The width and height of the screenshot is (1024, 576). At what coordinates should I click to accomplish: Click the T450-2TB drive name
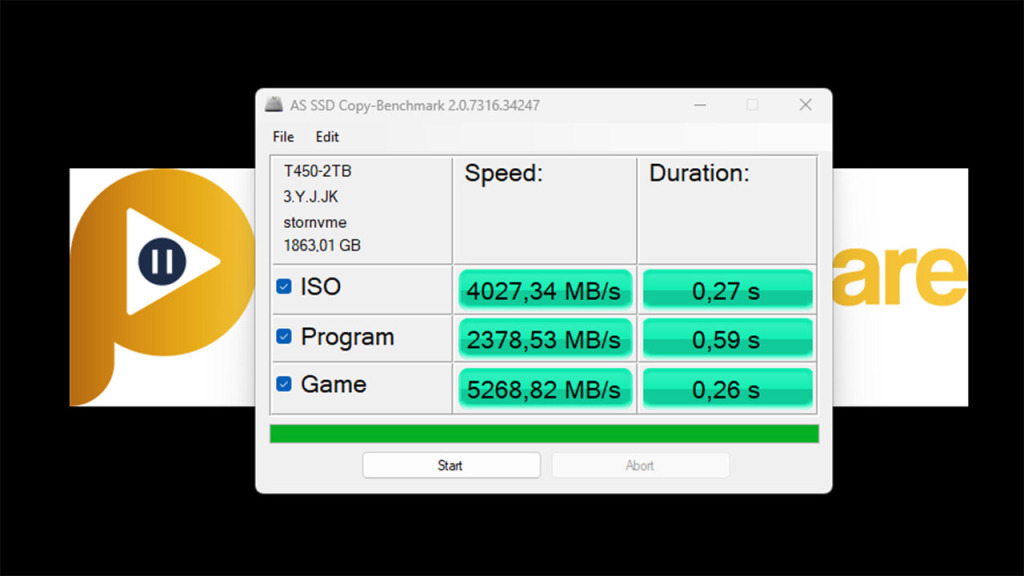[317, 171]
